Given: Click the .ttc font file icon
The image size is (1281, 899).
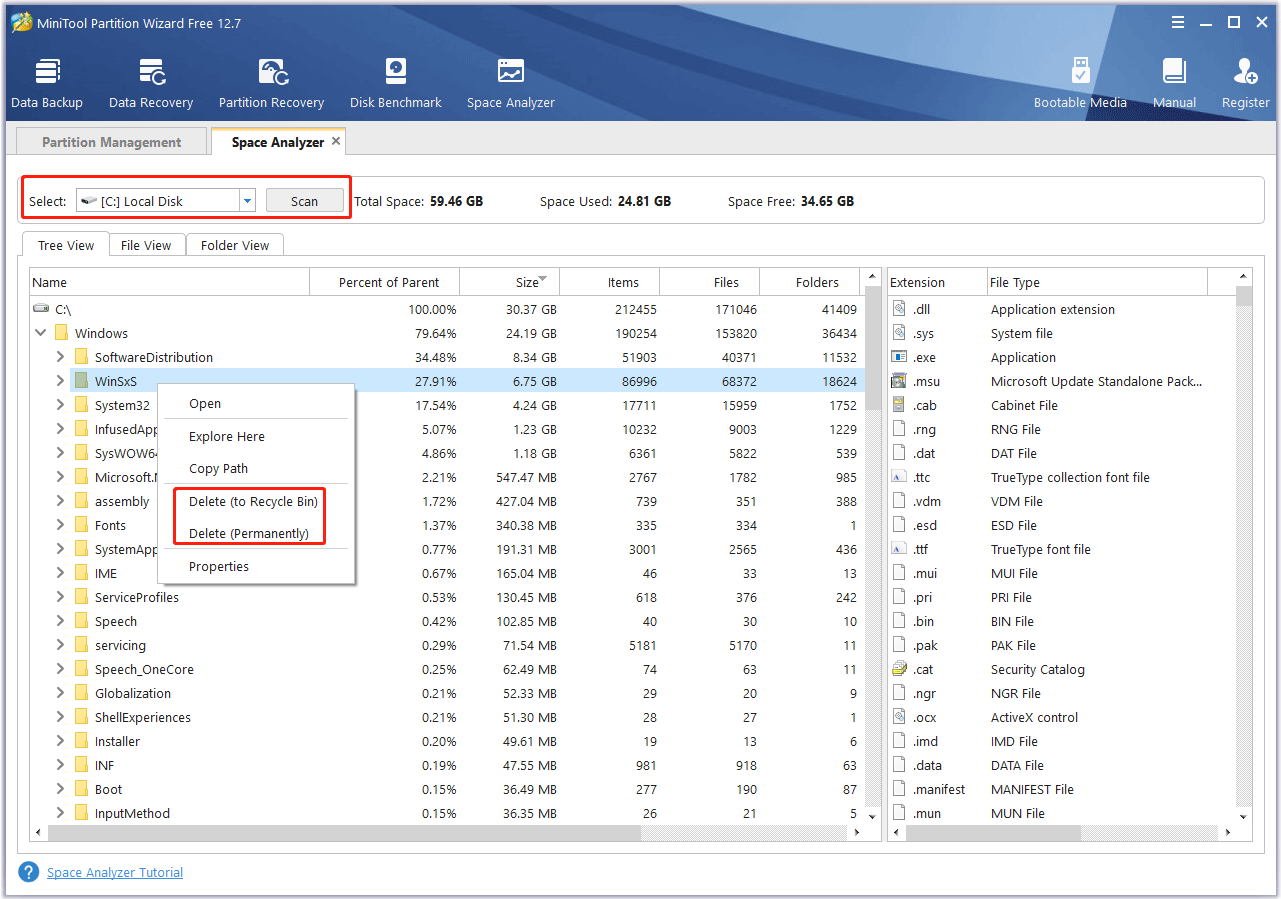Looking at the screenshot, I should pos(899,477).
